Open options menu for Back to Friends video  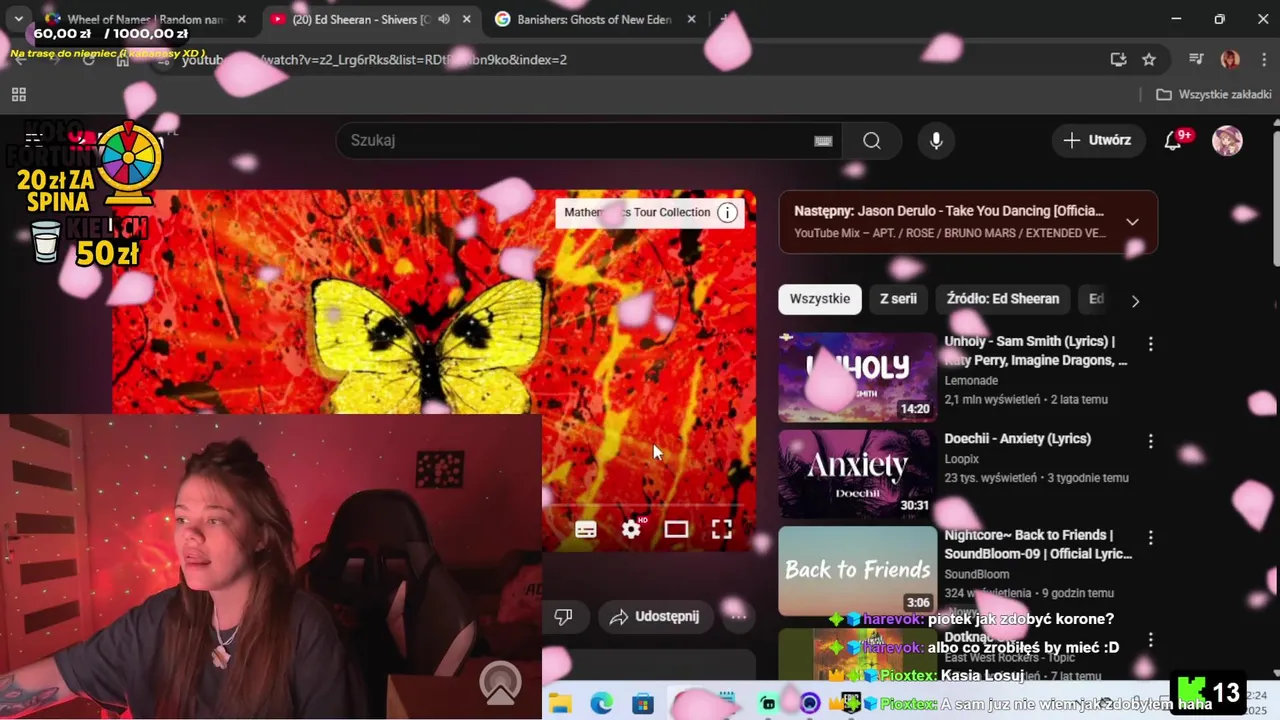[1150, 537]
